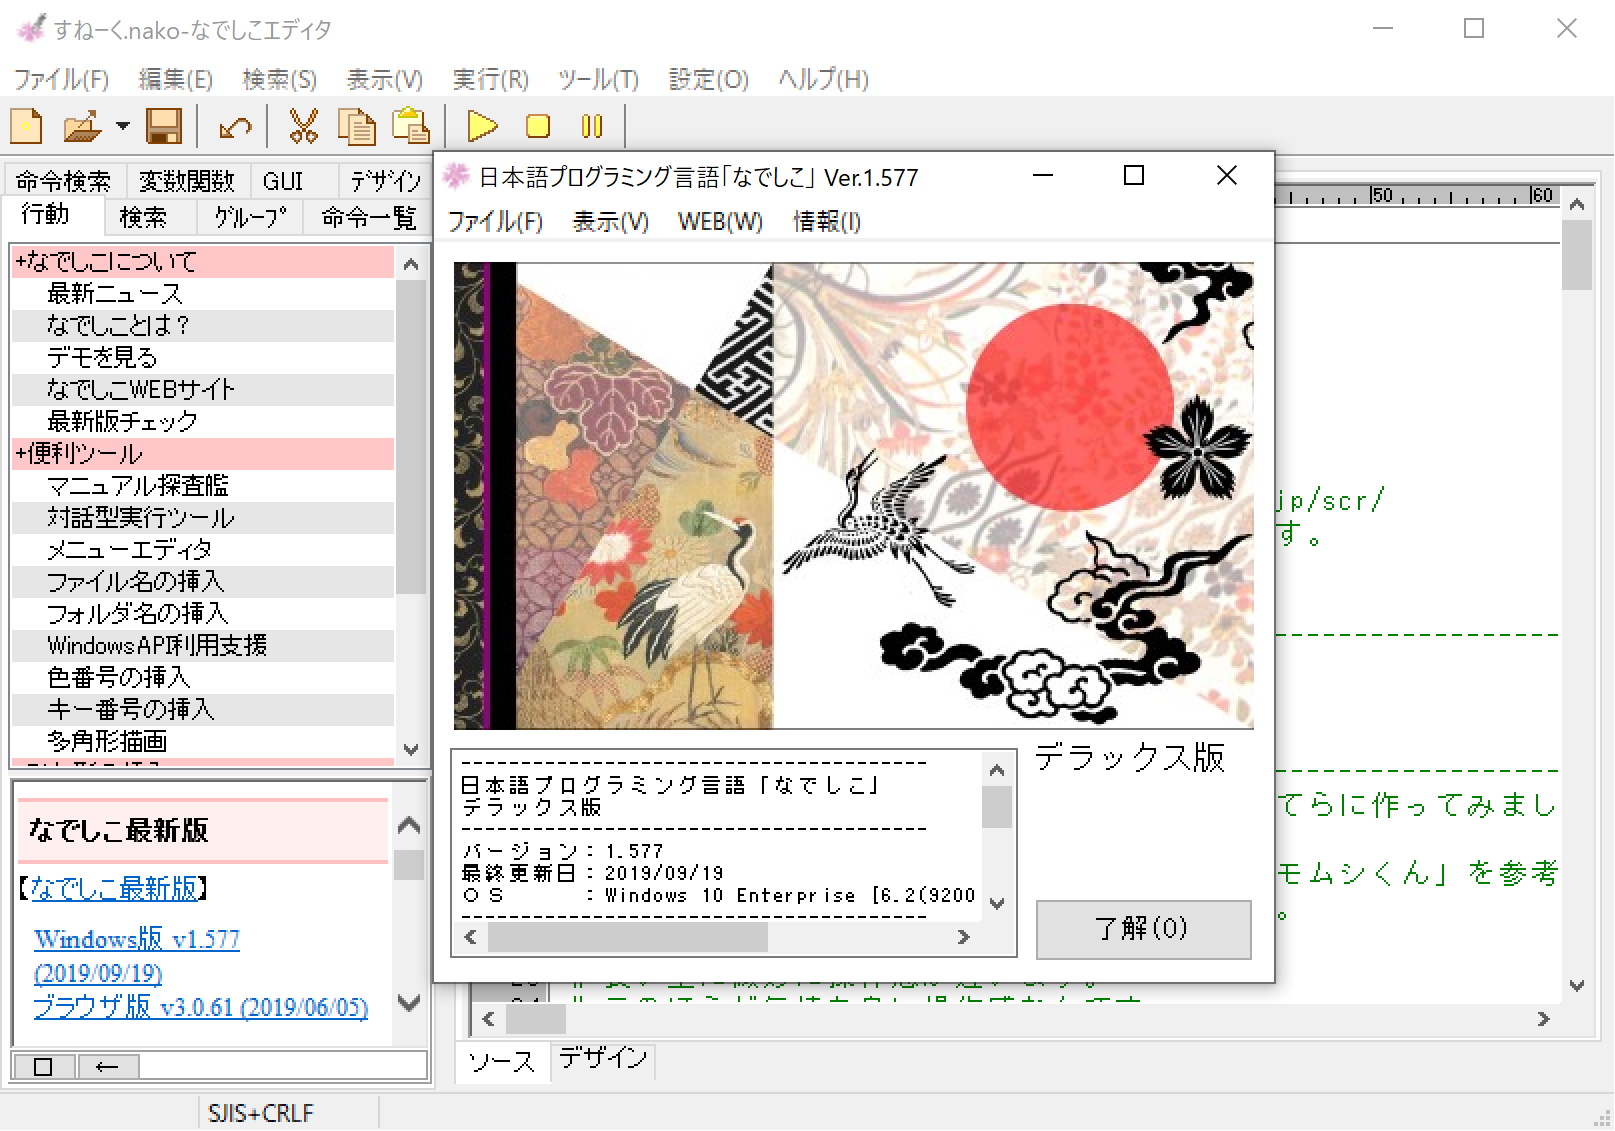Click the 了解(O) button
Image resolution: width=1615 pixels, height=1131 pixels.
(1143, 929)
